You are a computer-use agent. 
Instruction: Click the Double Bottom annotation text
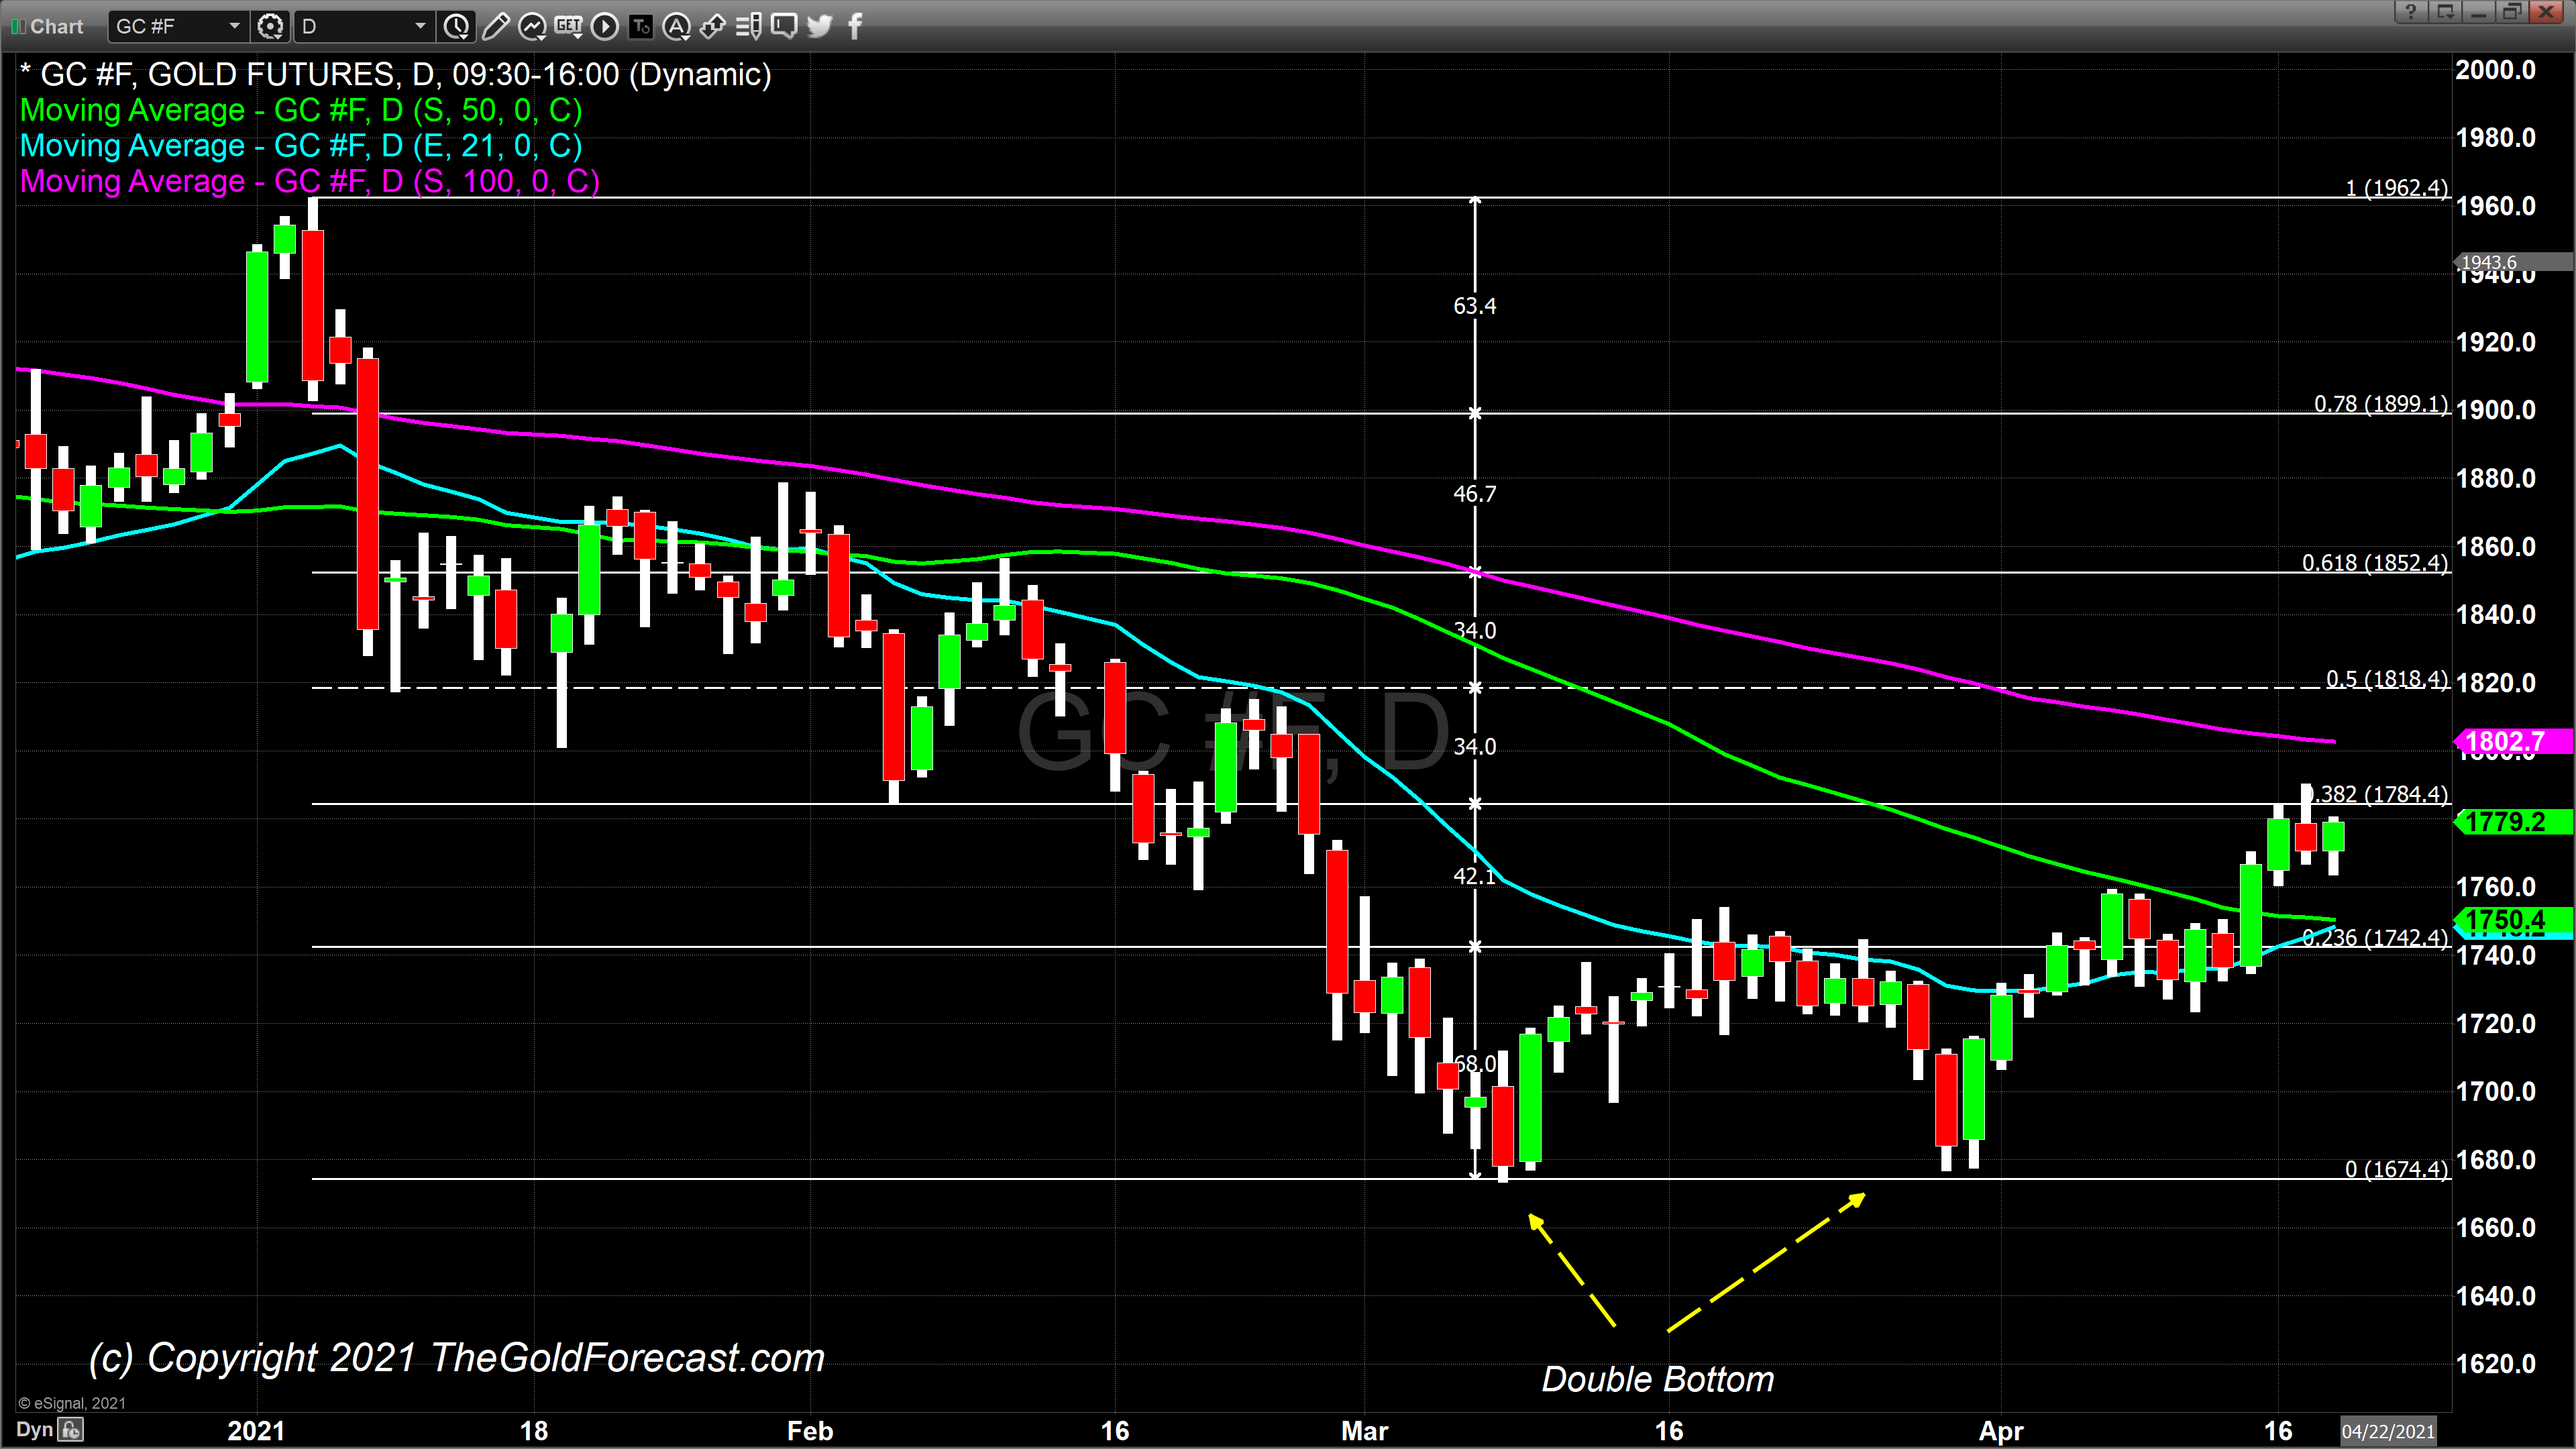(x=1658, y=1379)
